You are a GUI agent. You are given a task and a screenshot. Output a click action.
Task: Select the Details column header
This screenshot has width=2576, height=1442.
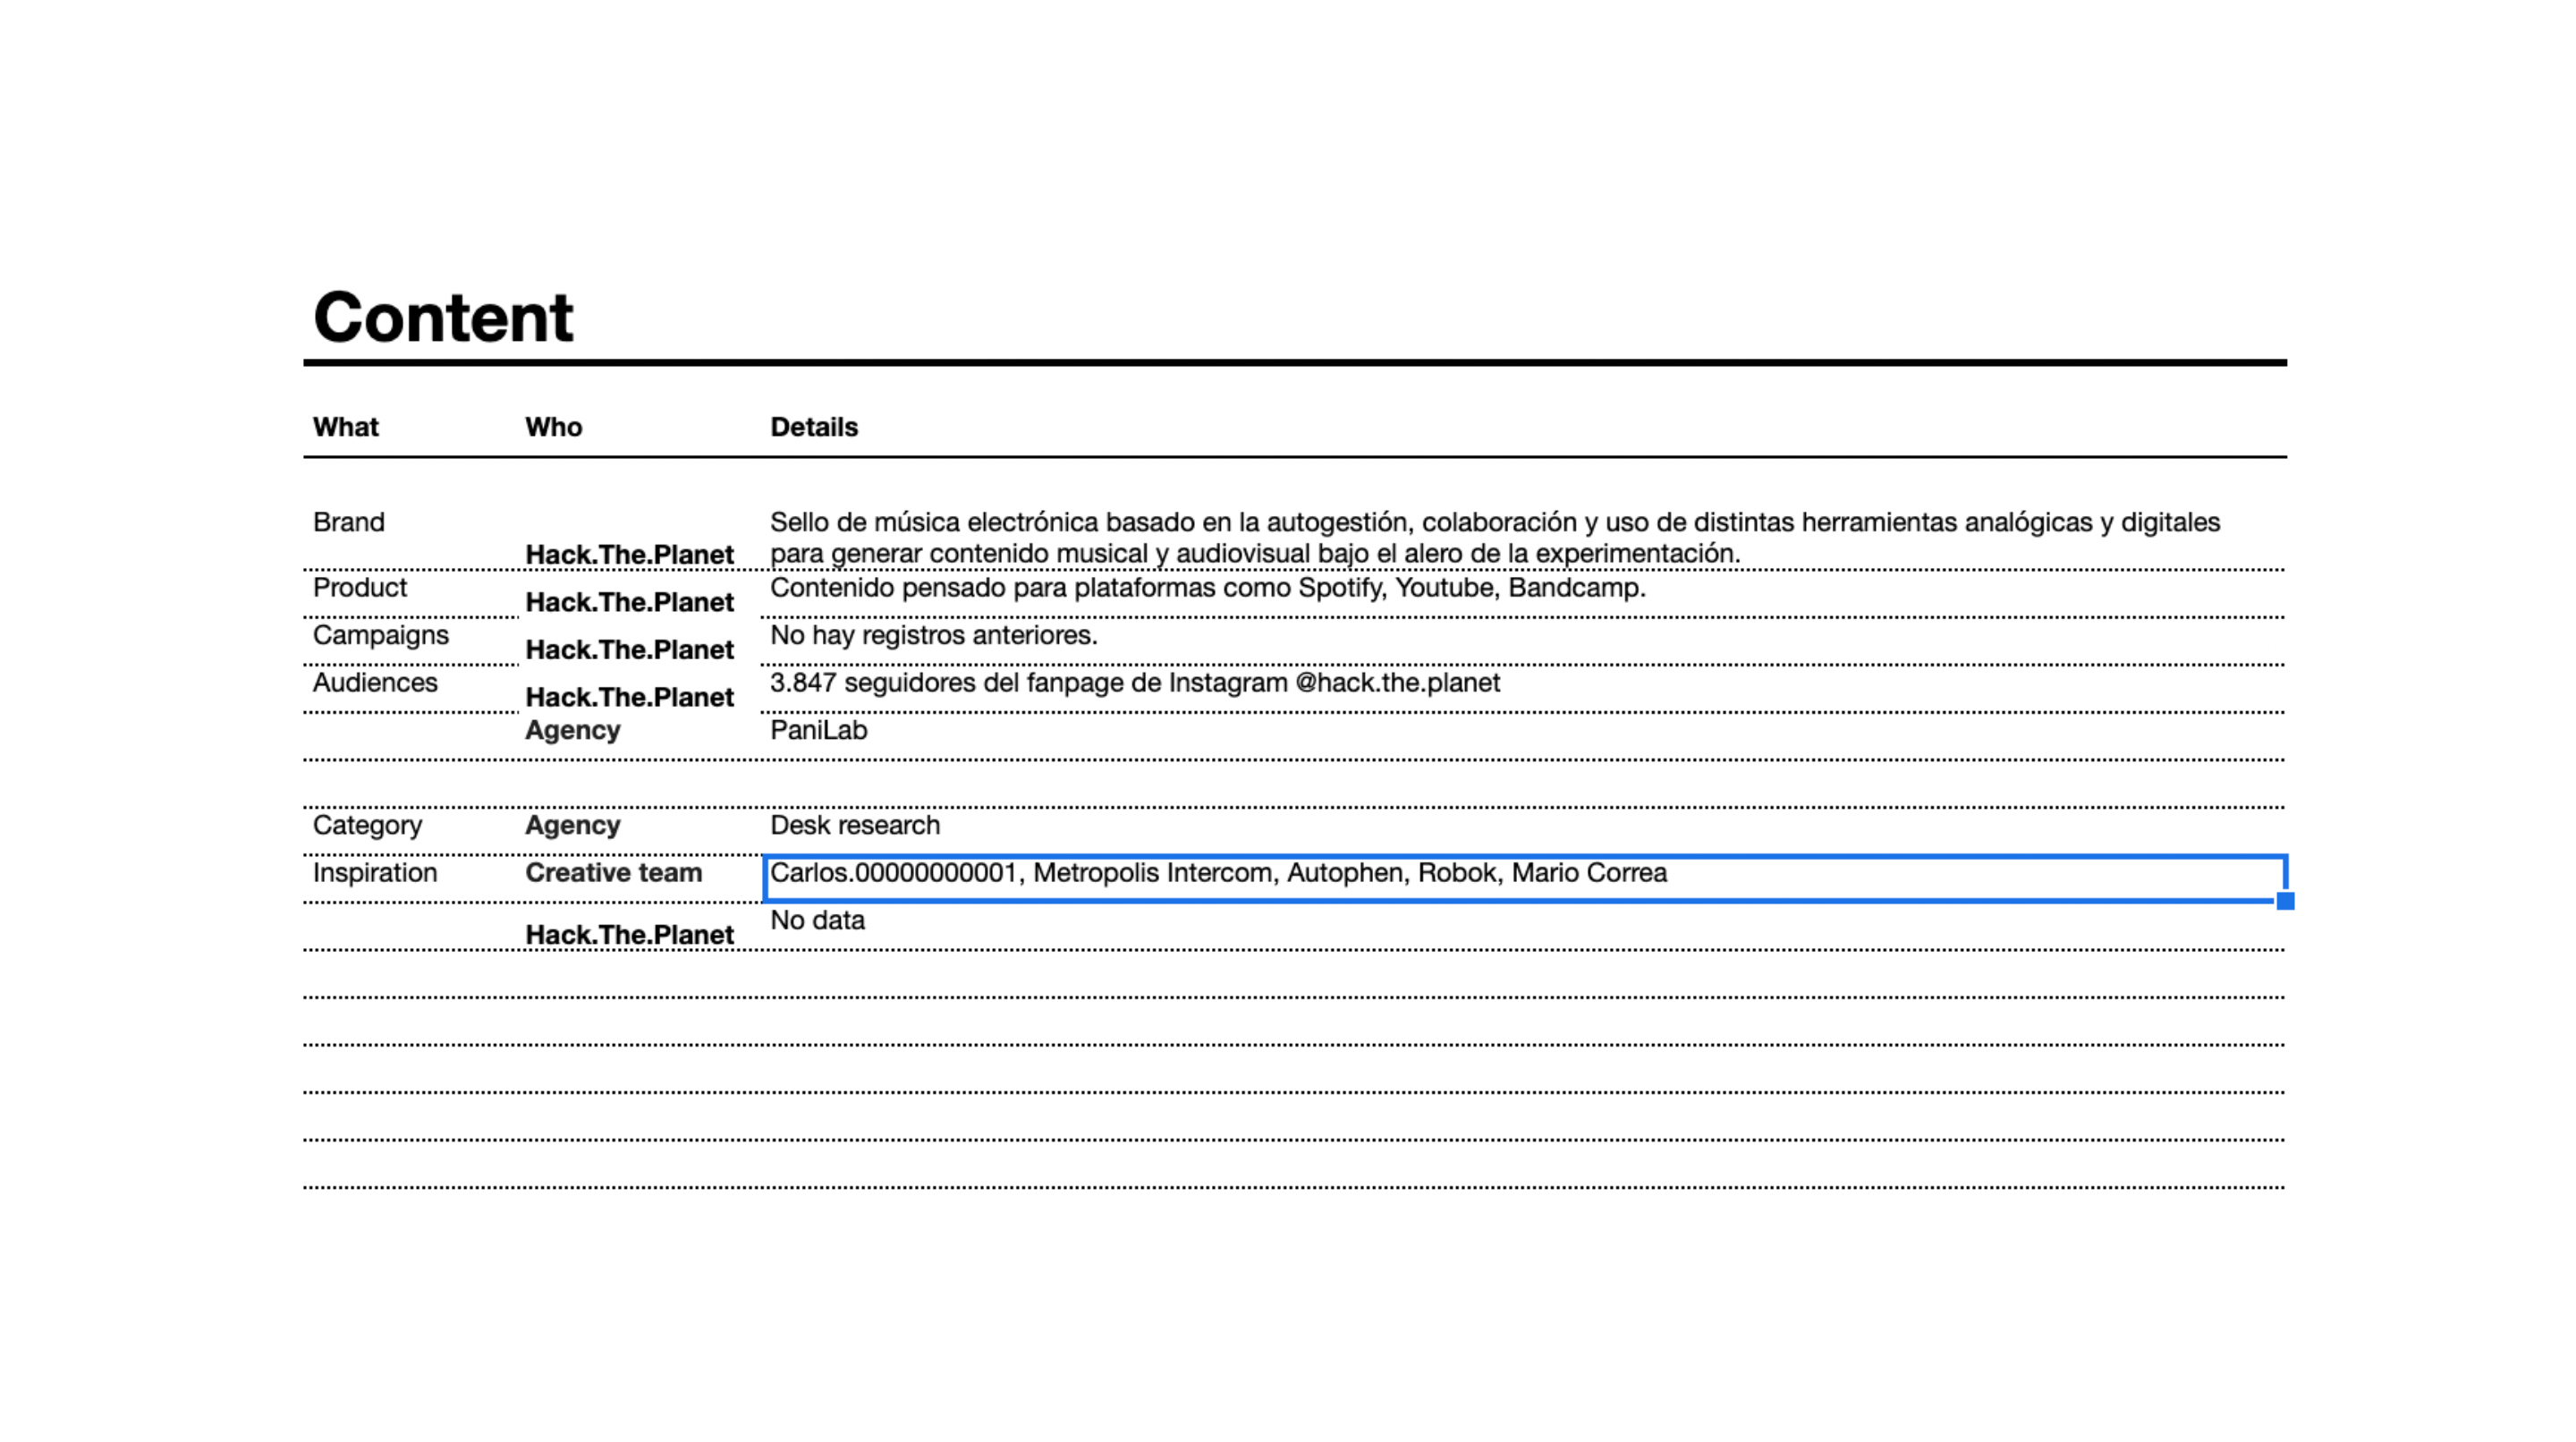coord(814,427)
